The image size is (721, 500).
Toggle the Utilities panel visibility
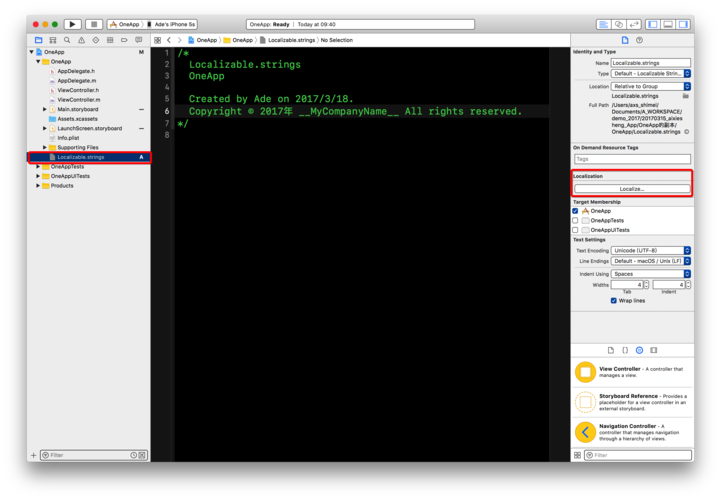683,24
